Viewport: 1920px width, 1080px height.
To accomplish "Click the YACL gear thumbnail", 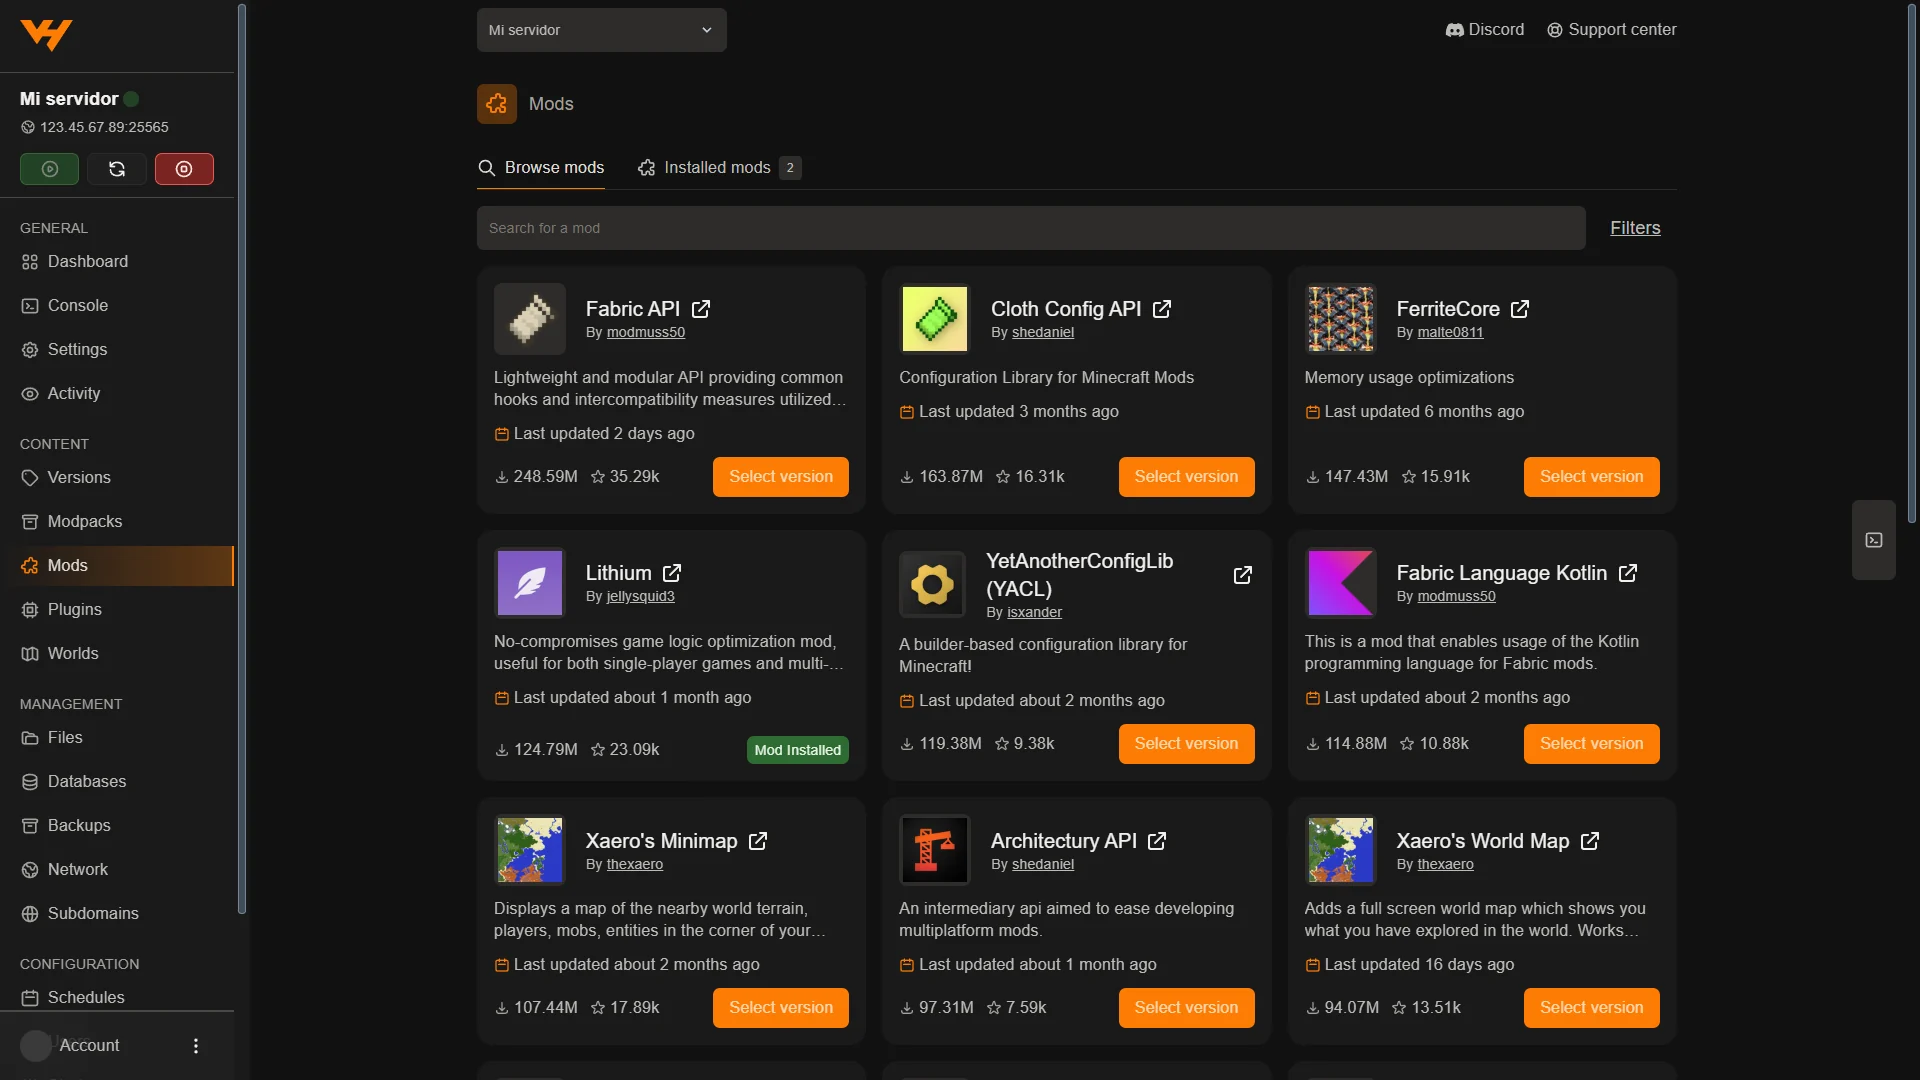I will (932, 585).
